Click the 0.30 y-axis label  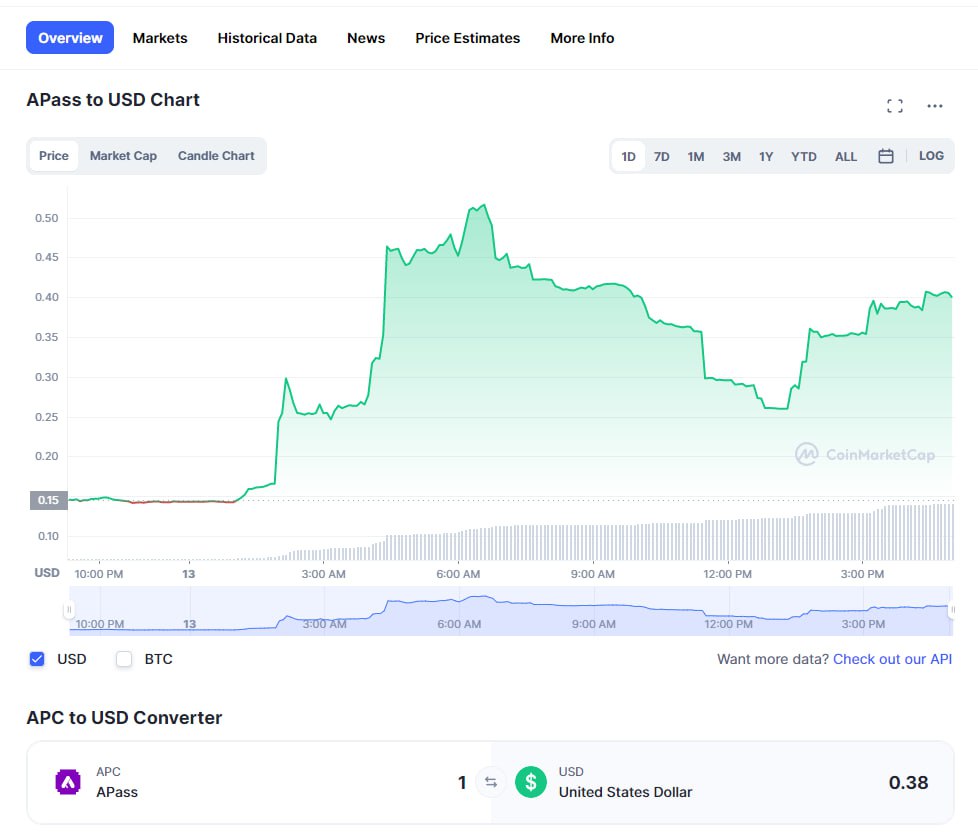point(47,377)
